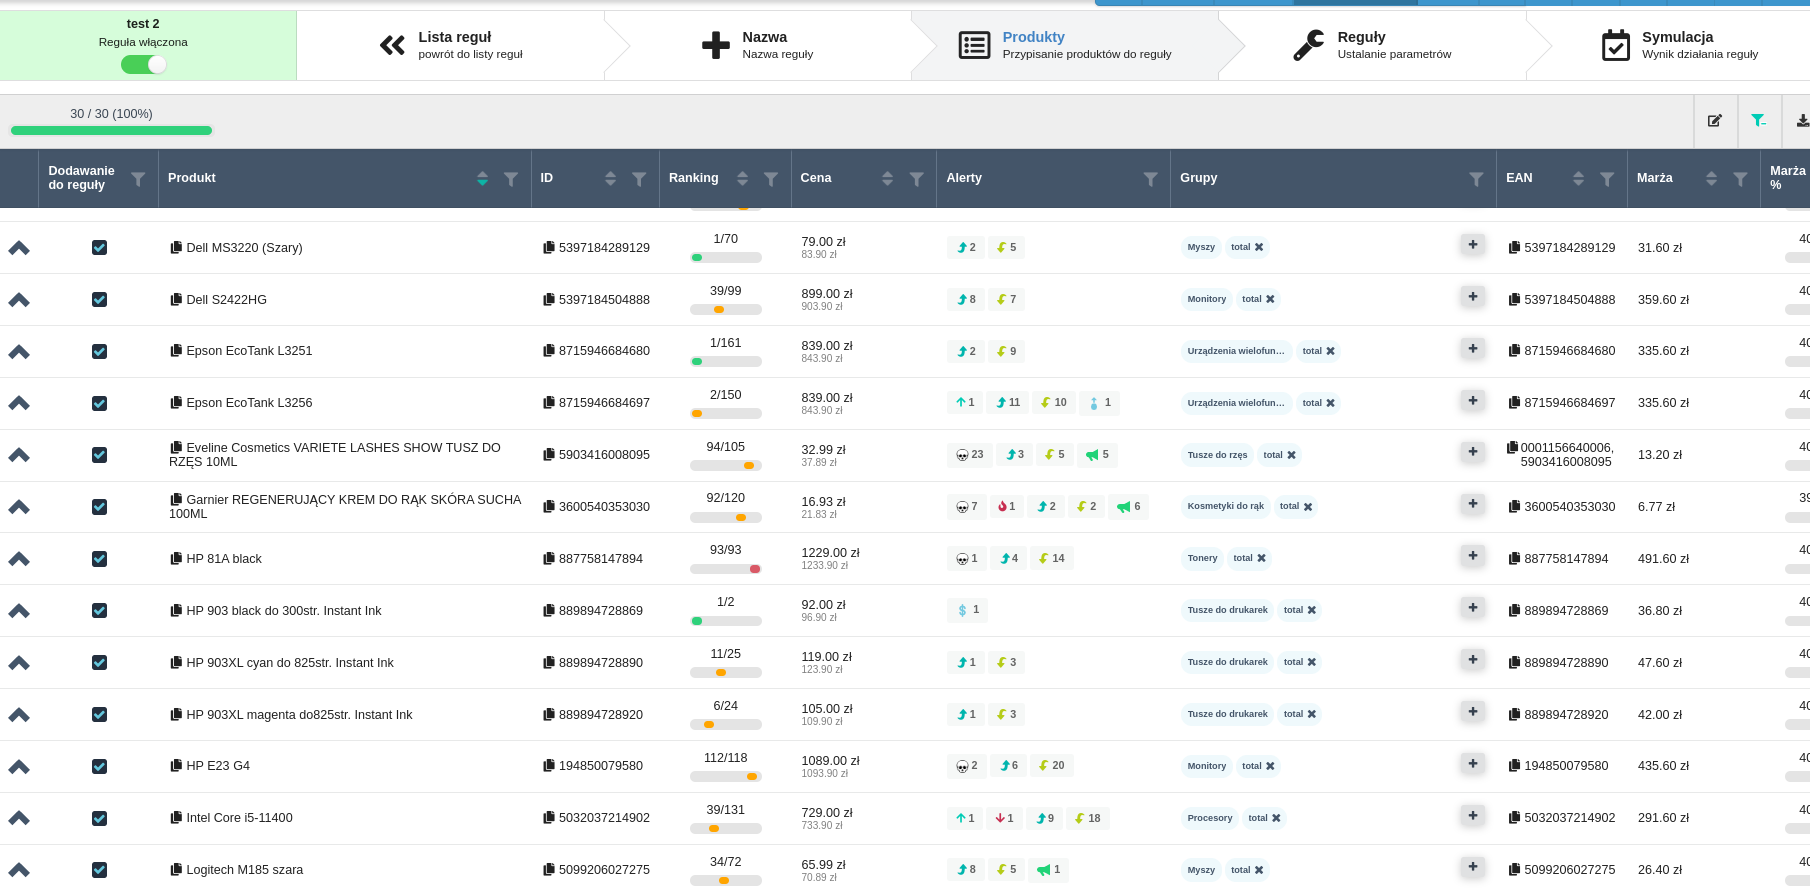The width and height of the screenshot is (1810, 892).
Task: Uncheck Eveline Cosmetics tusz checkbox
Action: pyautogui.click(x=99, y=455)
